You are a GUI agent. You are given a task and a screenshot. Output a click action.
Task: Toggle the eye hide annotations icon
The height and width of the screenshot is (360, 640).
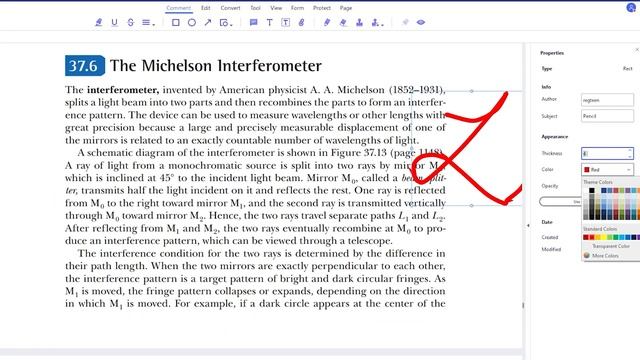click(x=421, y=22)
